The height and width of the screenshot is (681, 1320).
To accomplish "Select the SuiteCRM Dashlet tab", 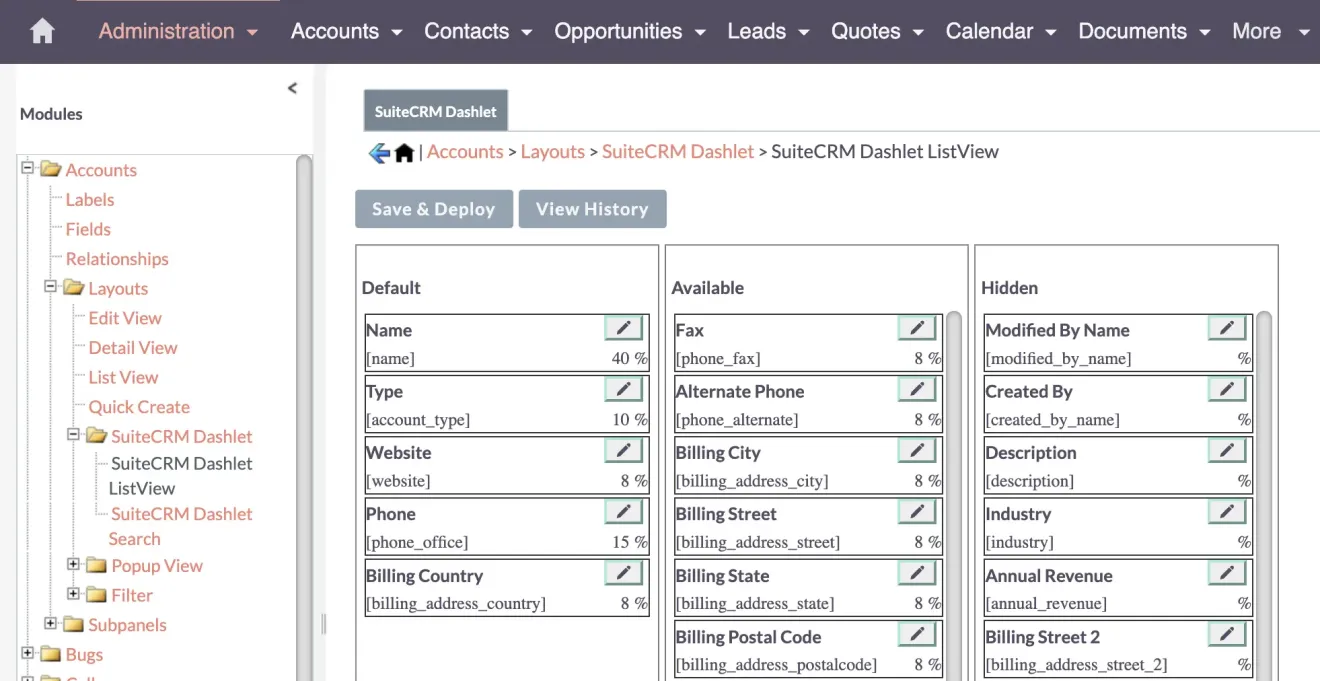I will [x=435, y=111].
